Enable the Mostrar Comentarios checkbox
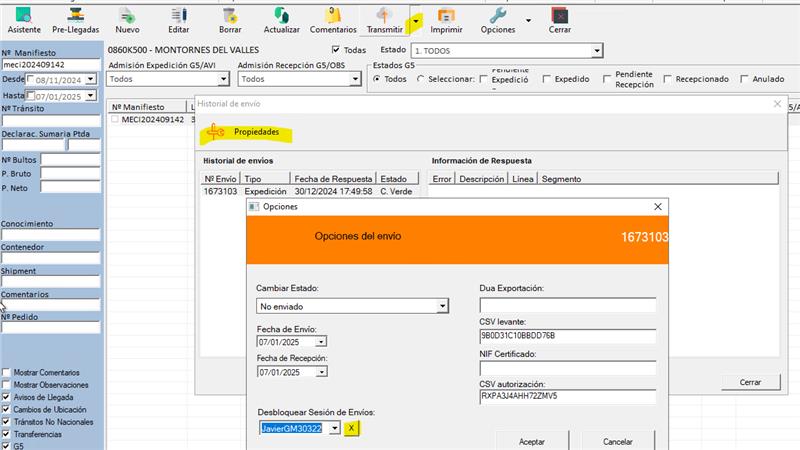 (7, 372)
